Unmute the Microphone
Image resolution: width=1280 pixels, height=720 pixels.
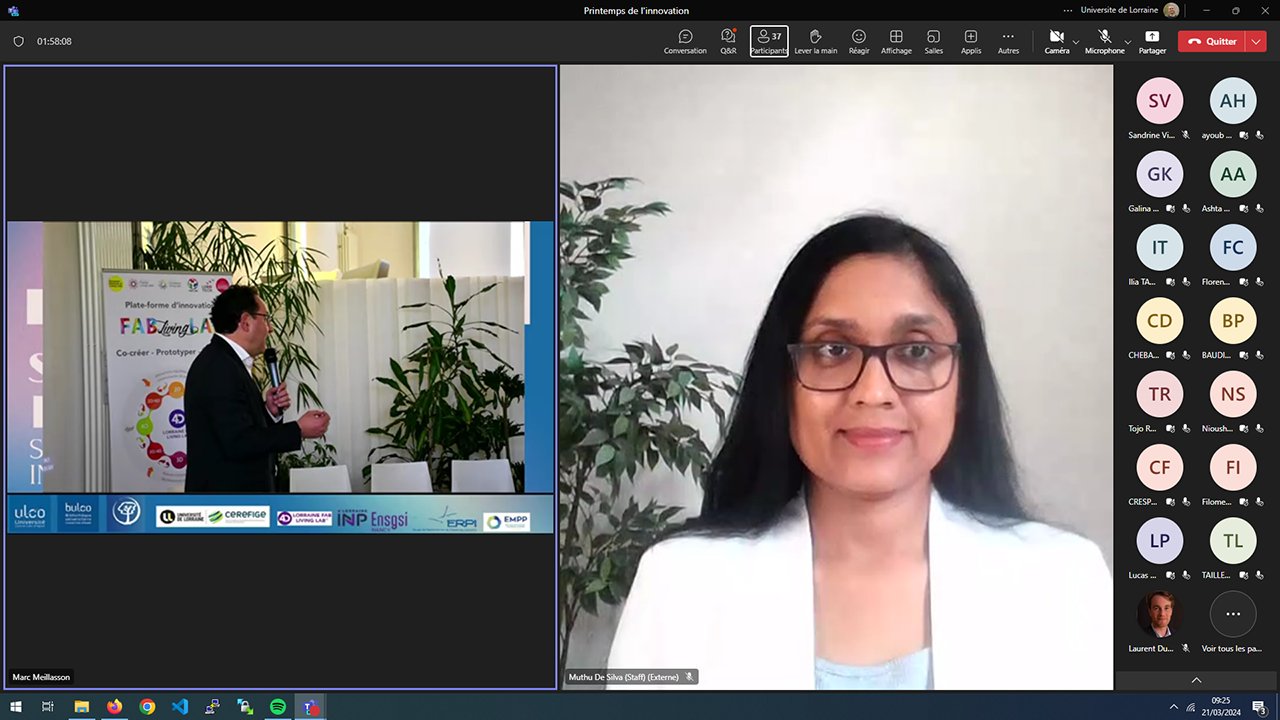tap(1104, 41)
